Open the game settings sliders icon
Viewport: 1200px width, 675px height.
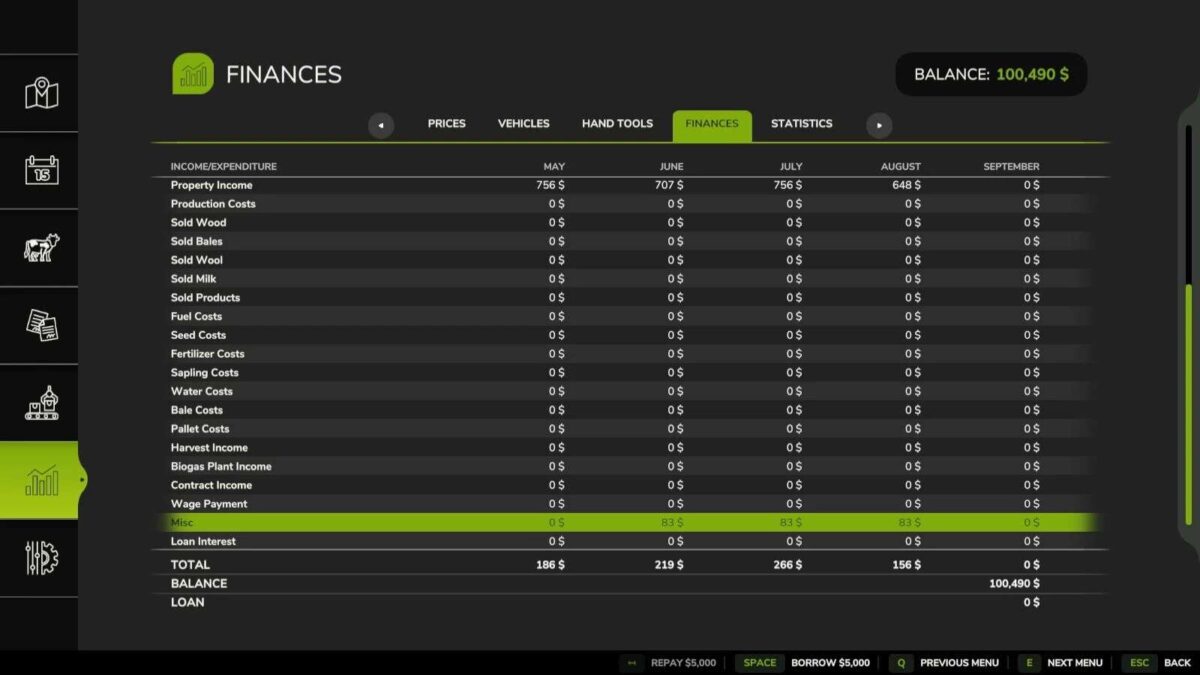tap(40, 558)
